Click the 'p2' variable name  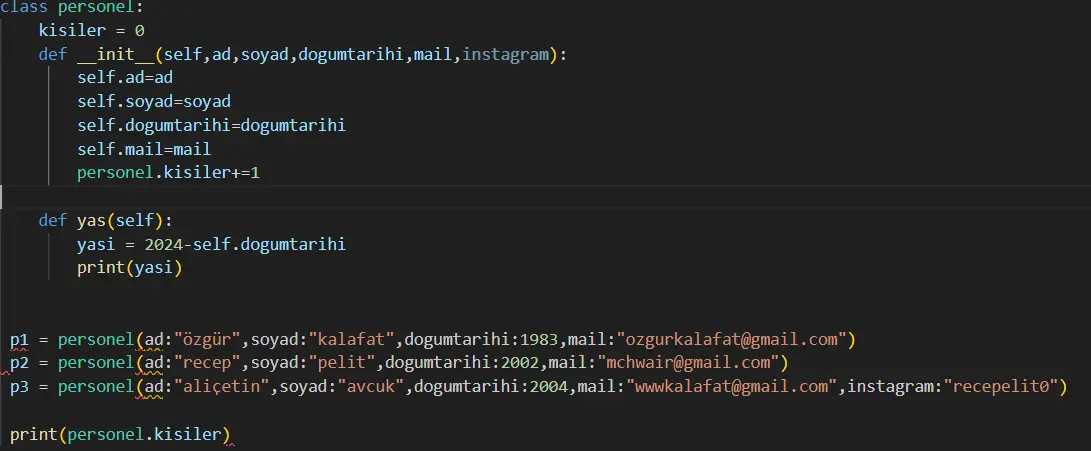click(x=19, y=363)
